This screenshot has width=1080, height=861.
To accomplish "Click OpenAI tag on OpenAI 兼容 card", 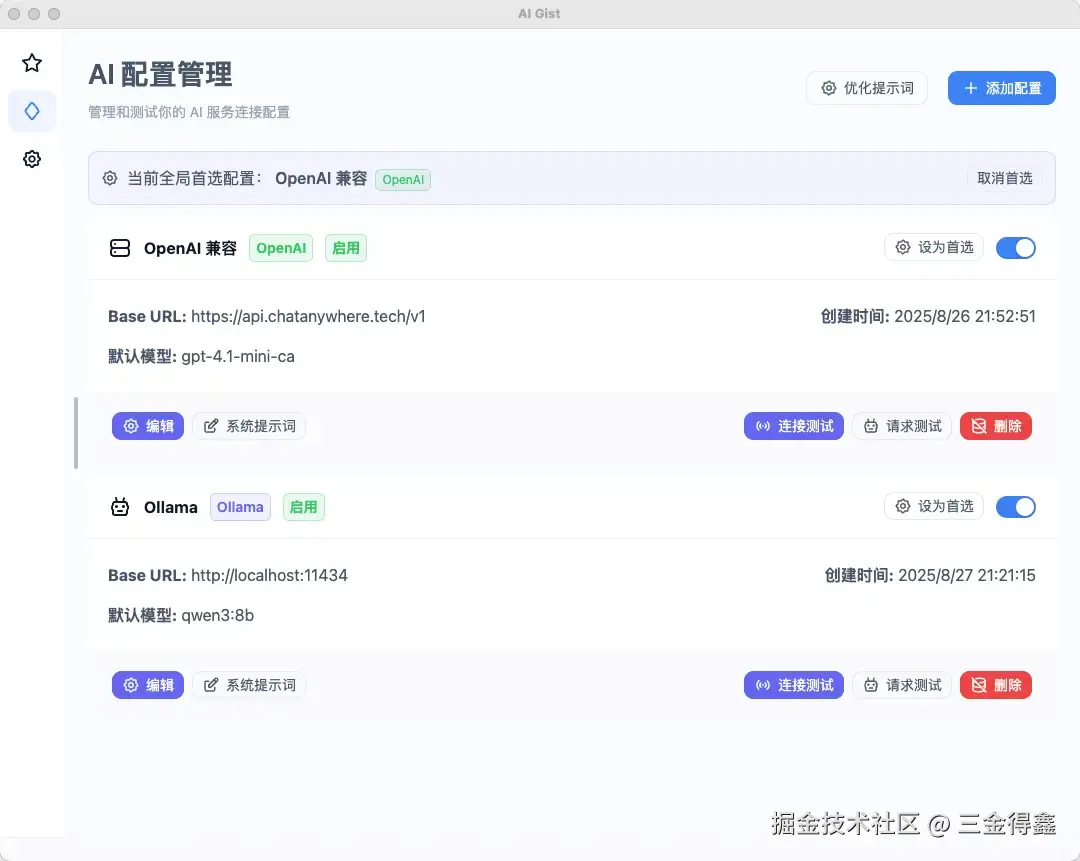I will (x=281, y=248).
